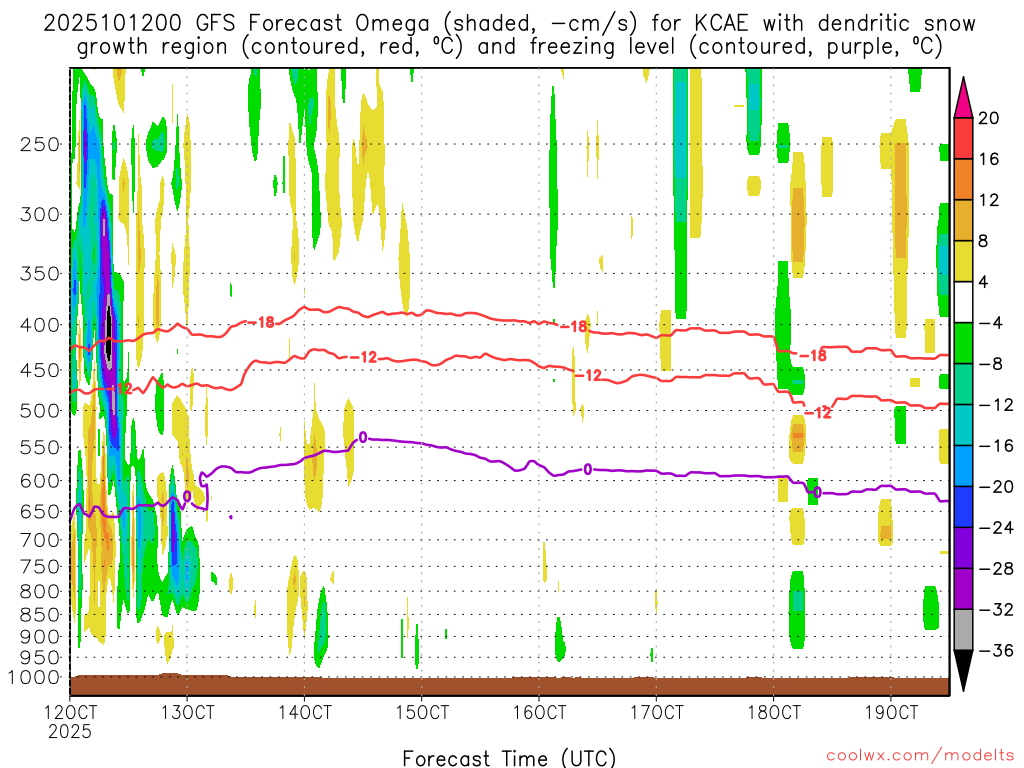Click the 250 pressure level label
This screenshot has width=1024, height=768.
click(40, 144)
